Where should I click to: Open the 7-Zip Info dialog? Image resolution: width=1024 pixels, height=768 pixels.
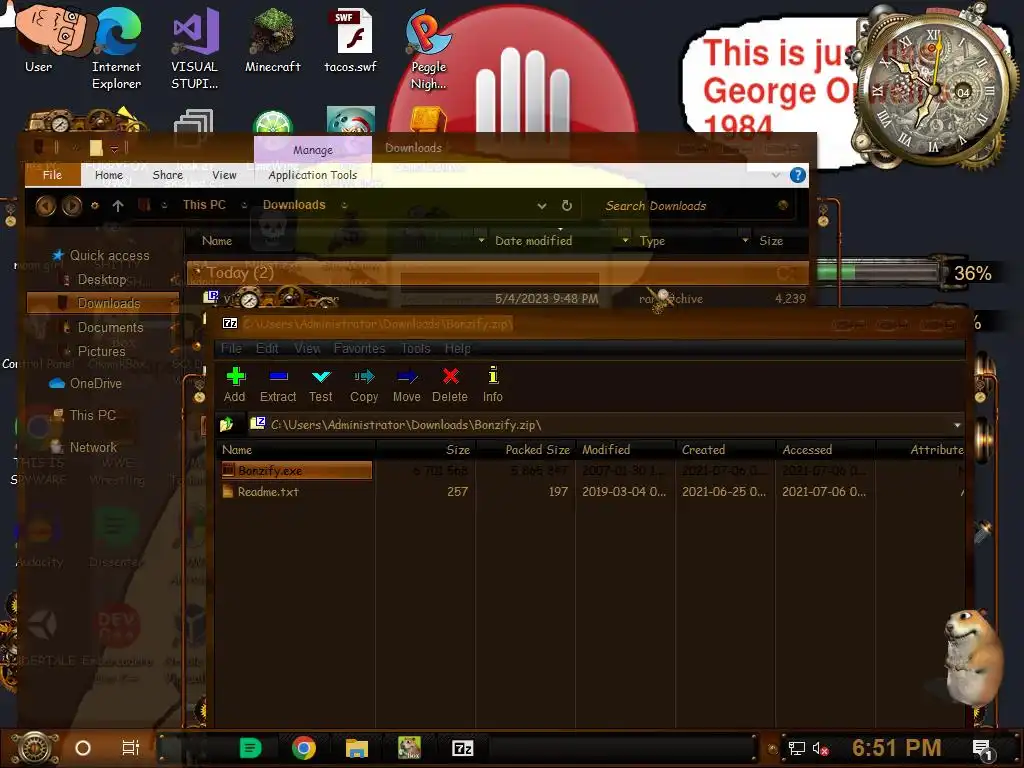pyautogui.click(x=493, y=385)
